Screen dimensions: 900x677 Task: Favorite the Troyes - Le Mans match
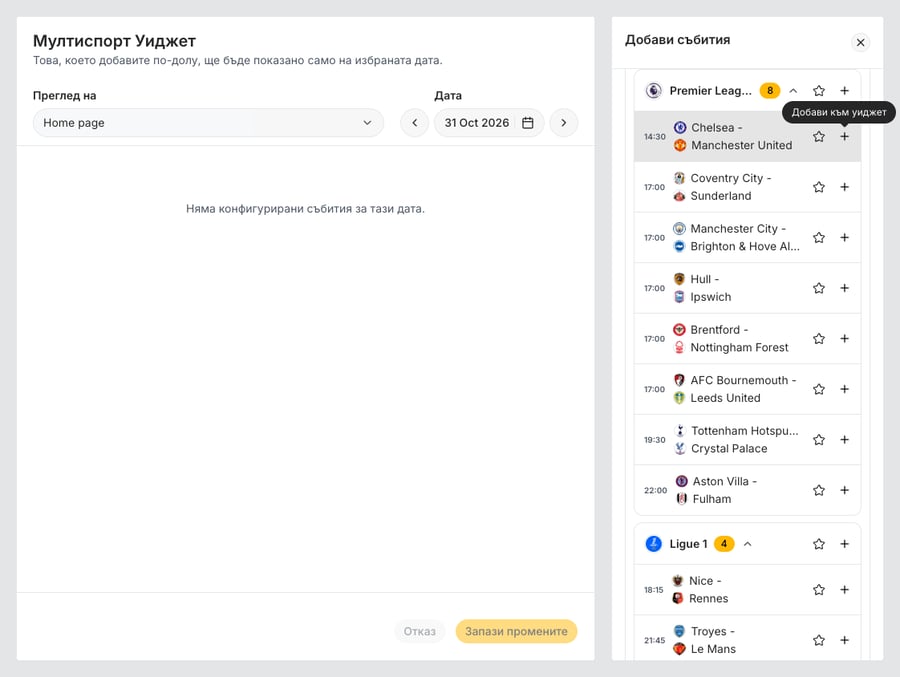click(x=819, y=640)
